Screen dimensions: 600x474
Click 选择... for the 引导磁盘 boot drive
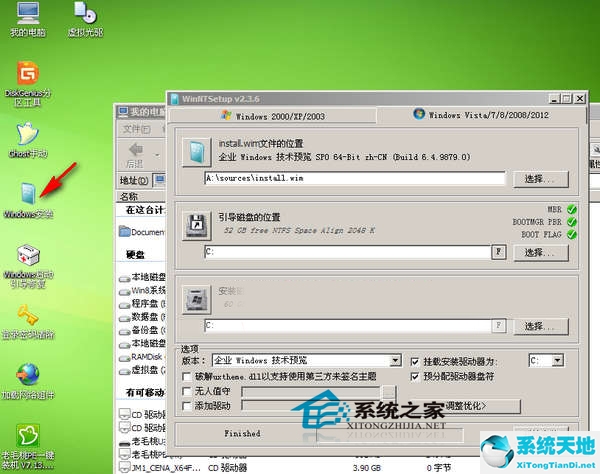pos(540,252)
